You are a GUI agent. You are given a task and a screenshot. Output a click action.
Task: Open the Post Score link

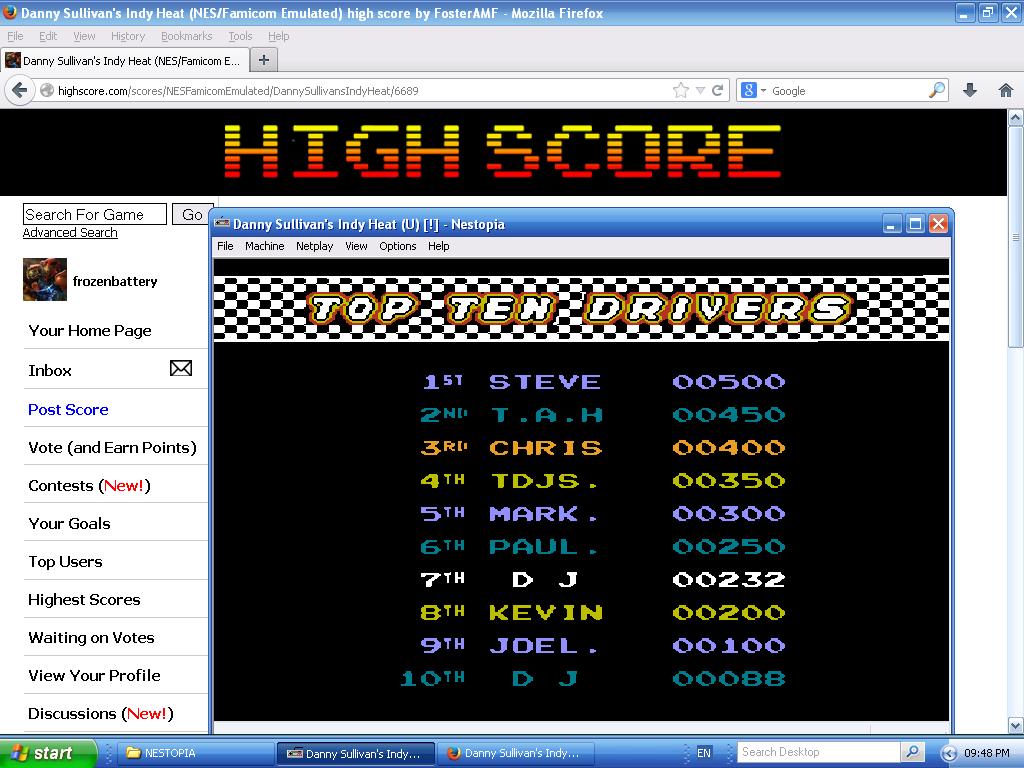pos(69,409)
